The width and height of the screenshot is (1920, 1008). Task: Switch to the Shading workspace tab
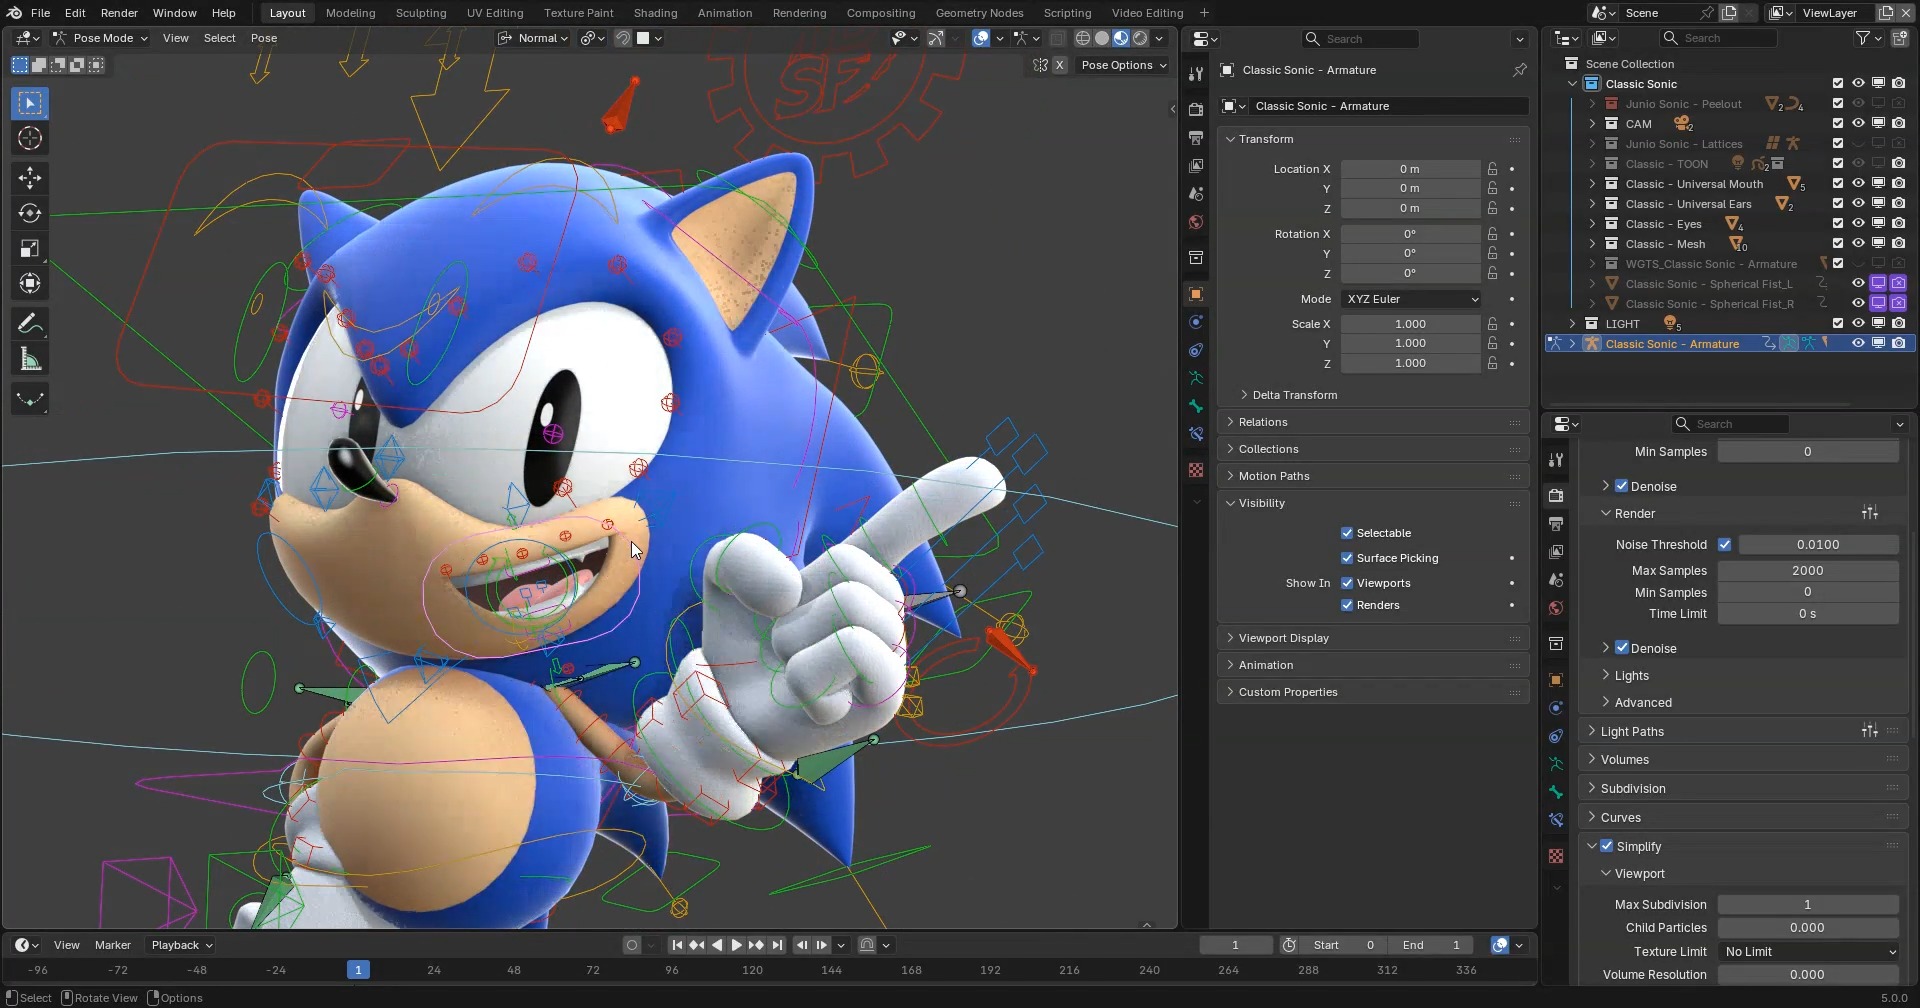click(655, 13)
